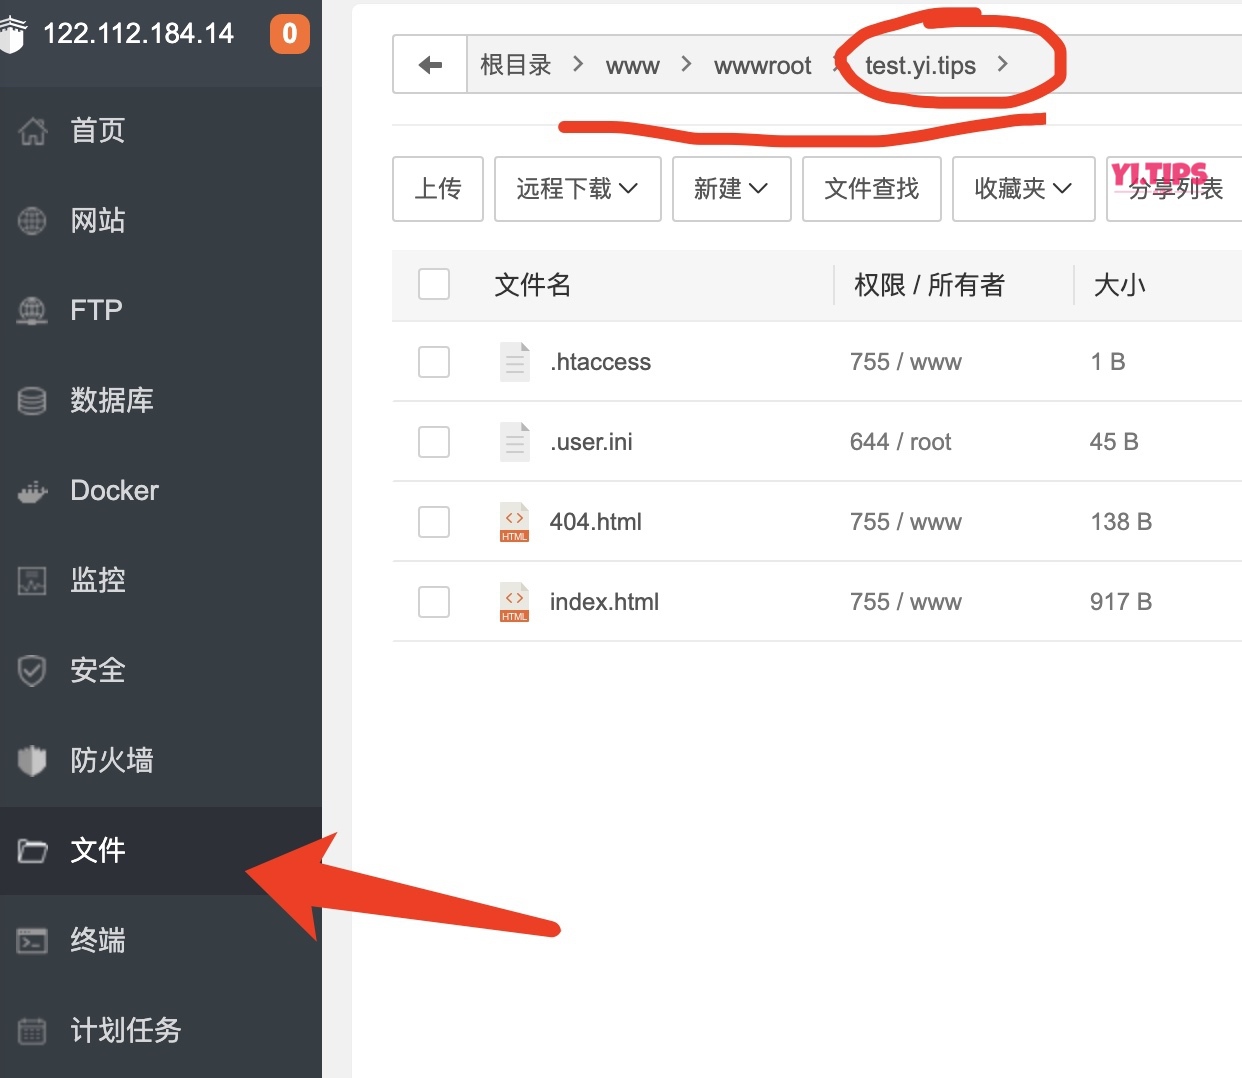The height and width of the screenshot is (1078, 1242).
Task: Navigate to wwwroot in the breadcrumb
Action: click(x=763, y=66)
